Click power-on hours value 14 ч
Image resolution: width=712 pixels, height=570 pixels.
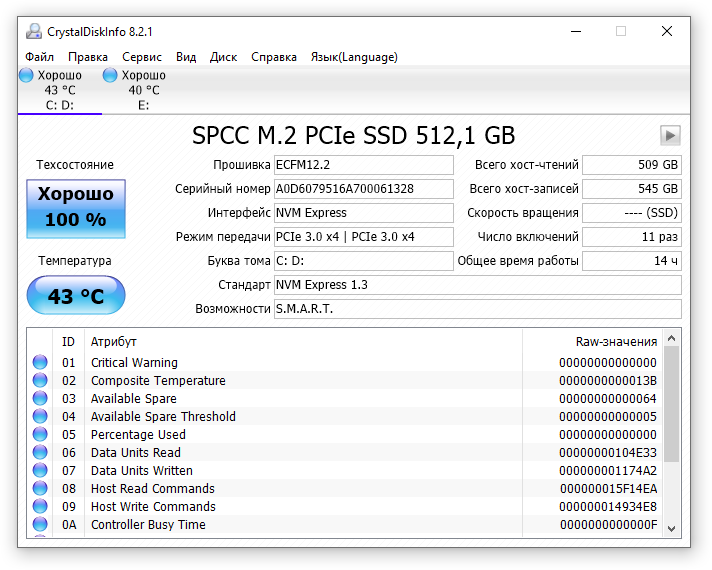[632, 261]
